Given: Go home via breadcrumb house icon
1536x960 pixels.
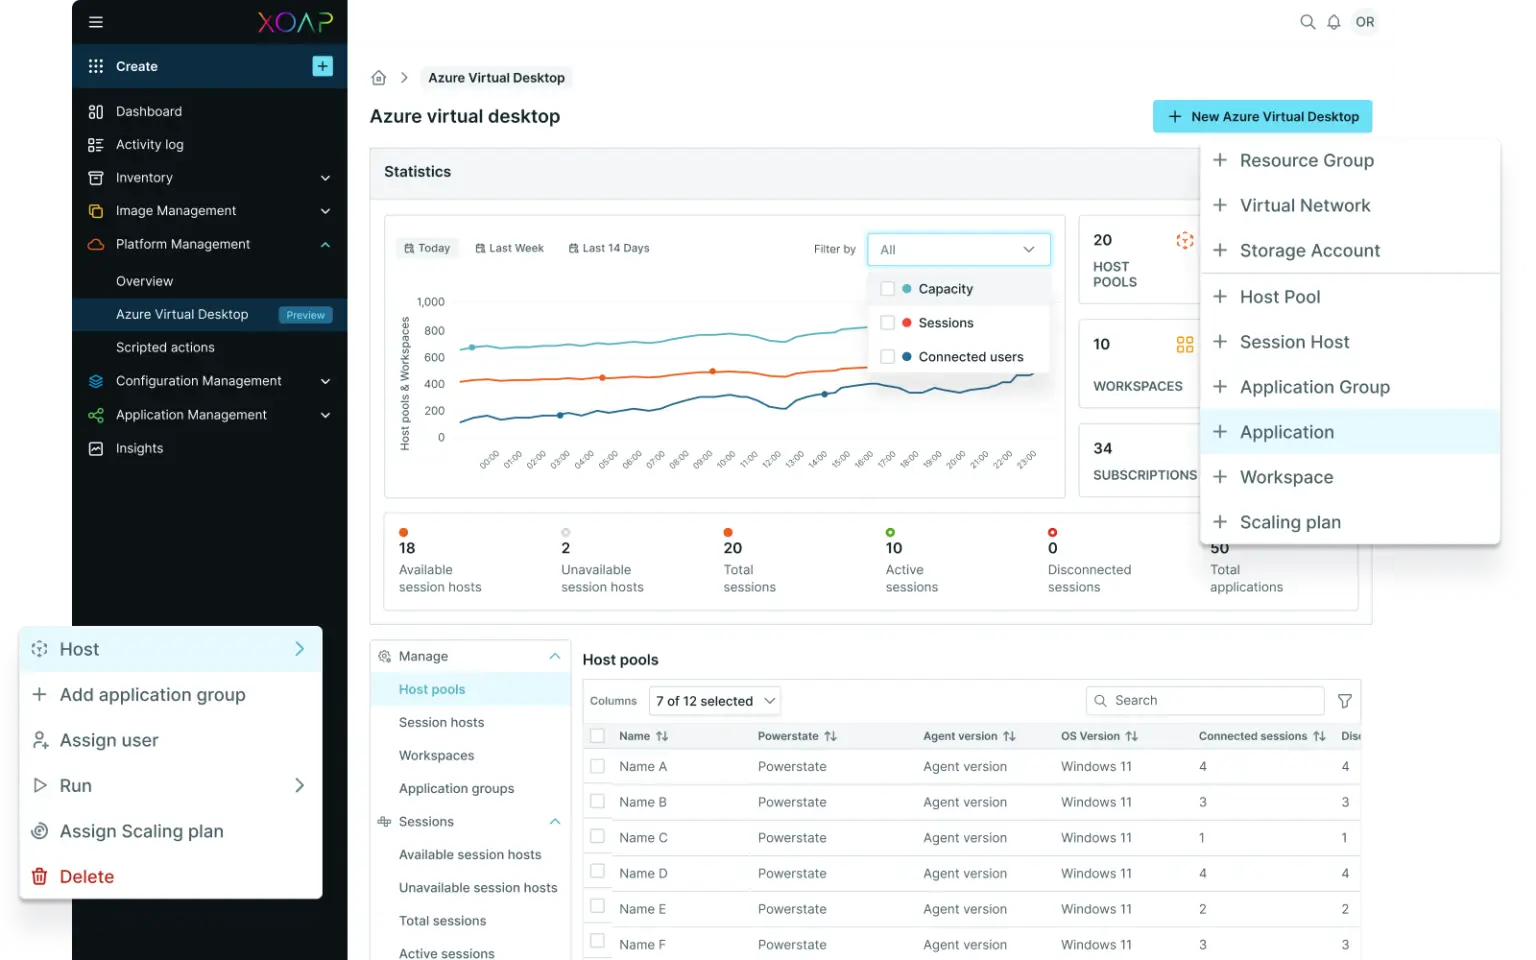Looking at the screenshot, I should click(x=379, y=78).
